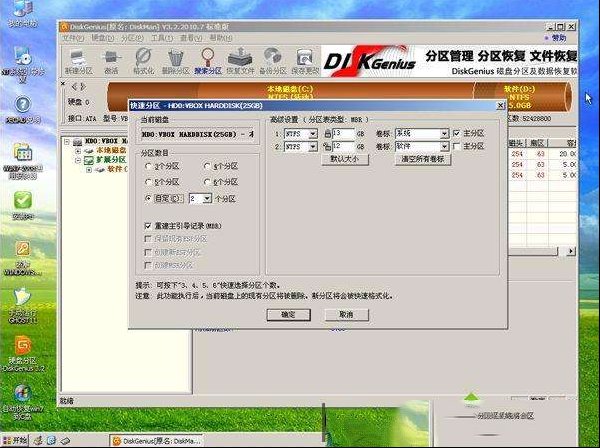Open the 自动恢复win7到C盘 desktop icon
The width and height of the screenshot is (600, 448).
tap(23, 402)
